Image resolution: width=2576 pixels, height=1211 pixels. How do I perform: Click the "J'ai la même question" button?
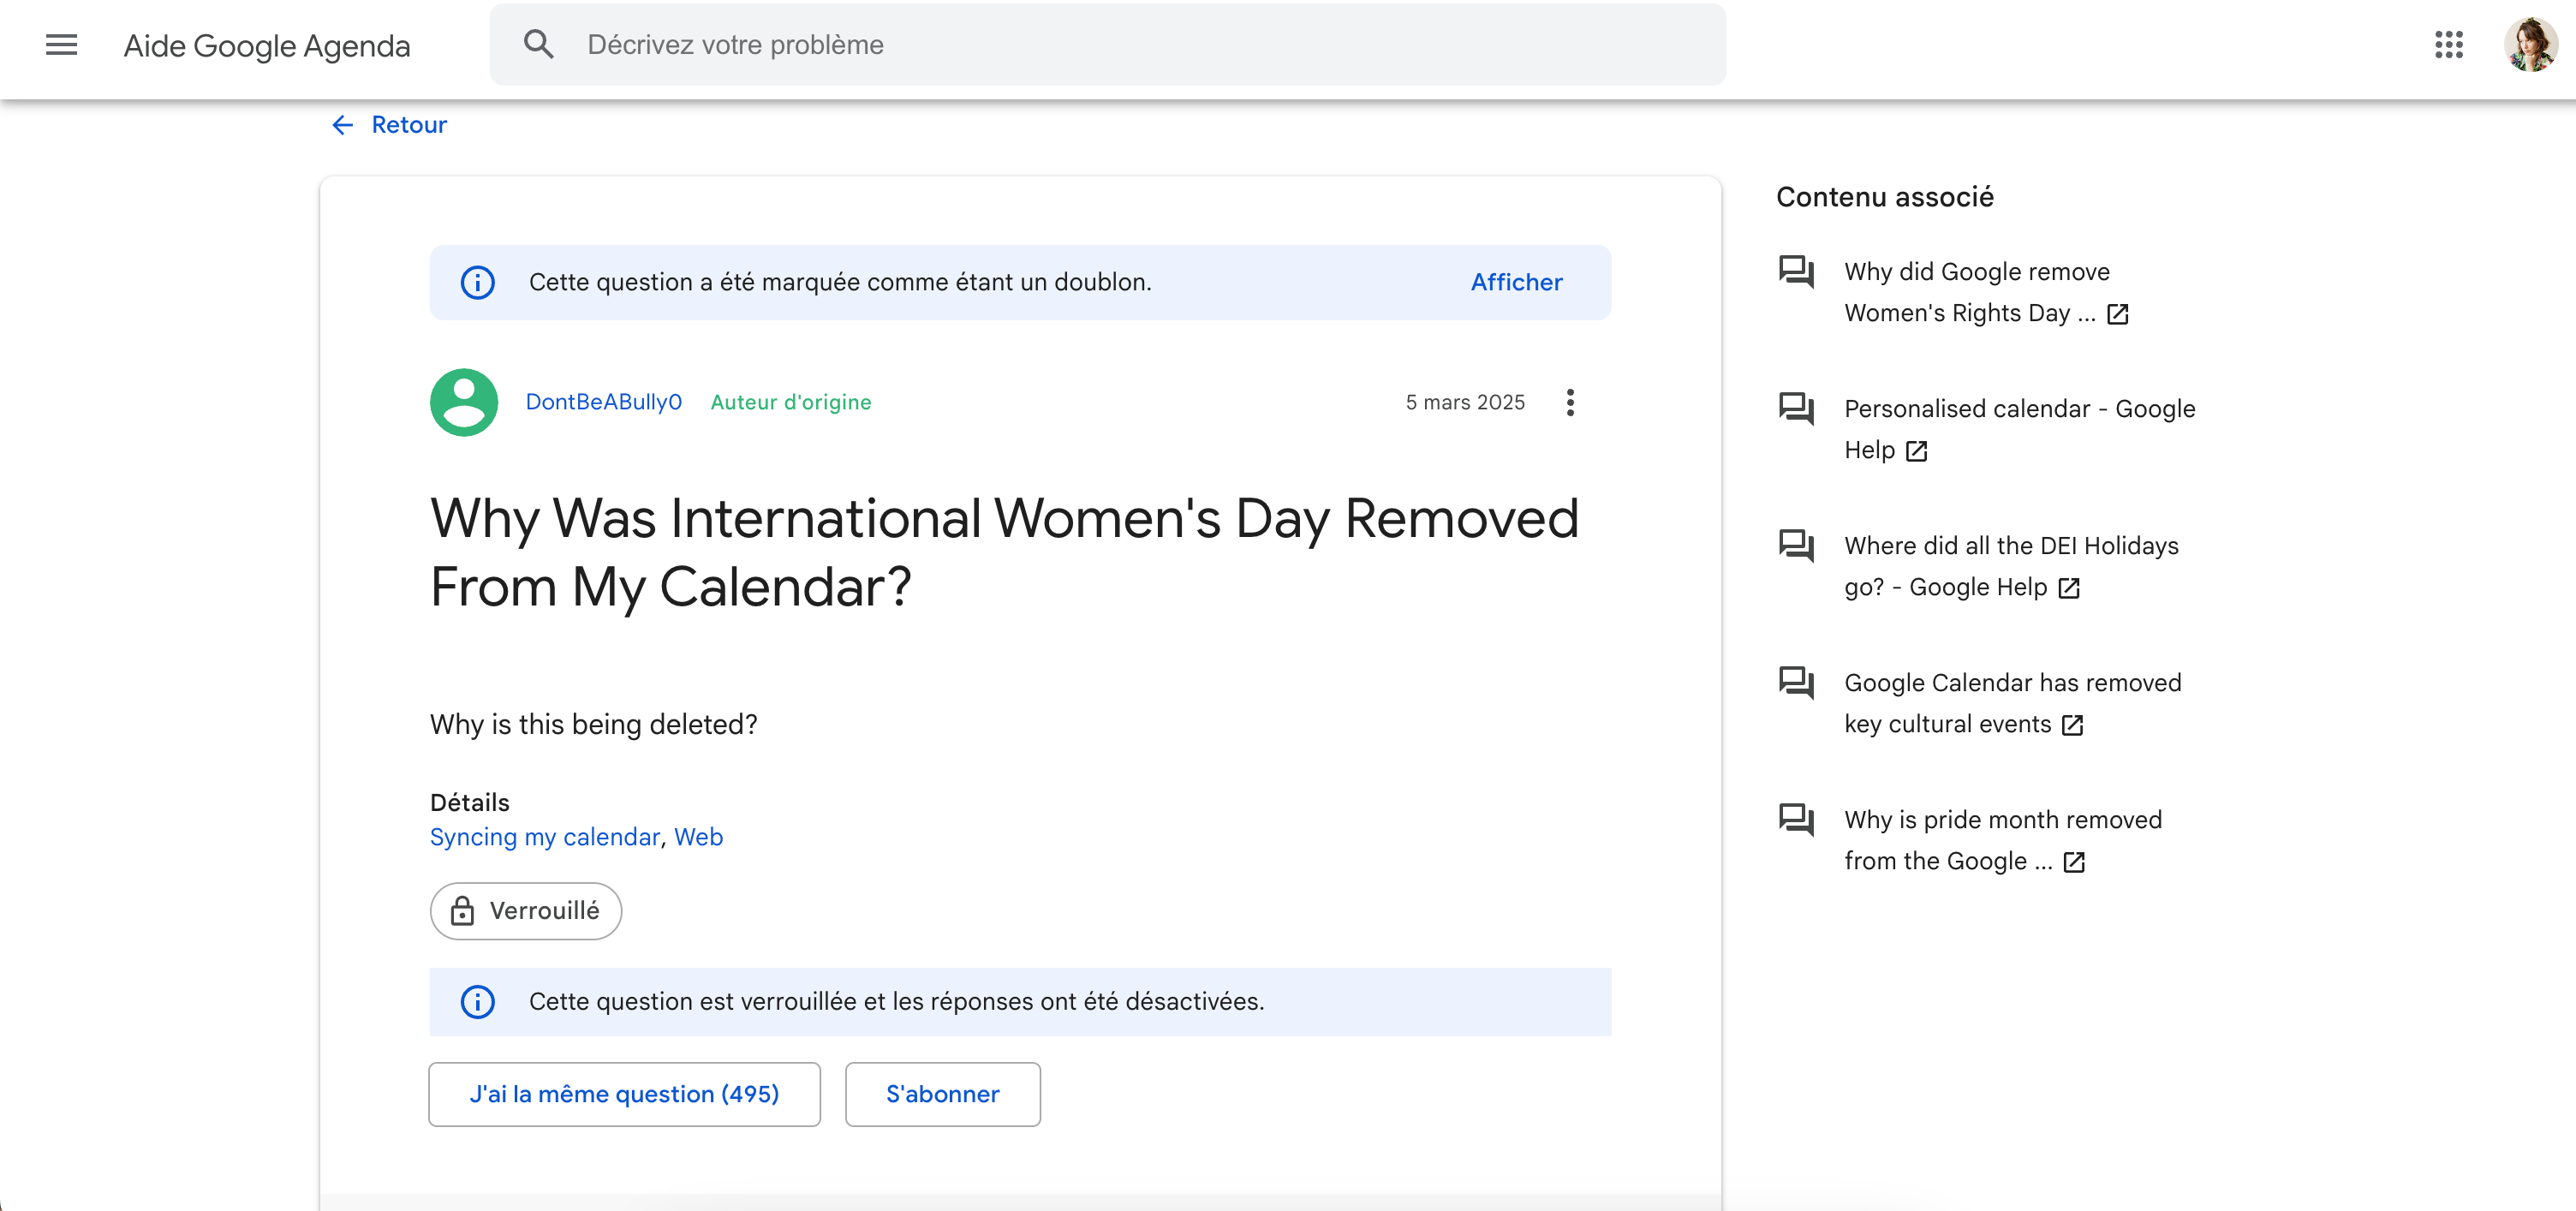tap(624, 1094)
